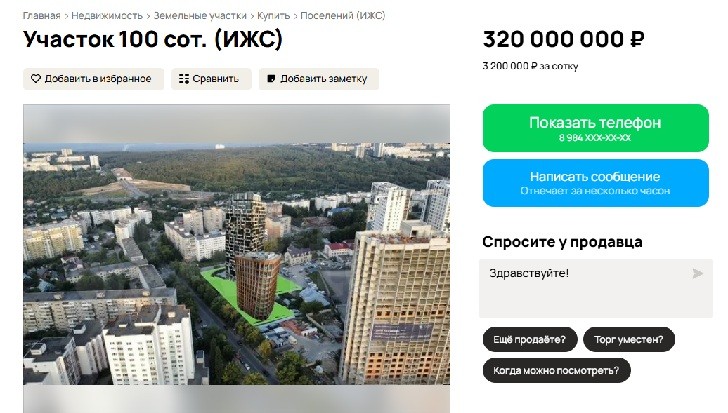The image size is (728, 413).
Task: Click Добавить заметку button
Action: [x=319, y=79]
